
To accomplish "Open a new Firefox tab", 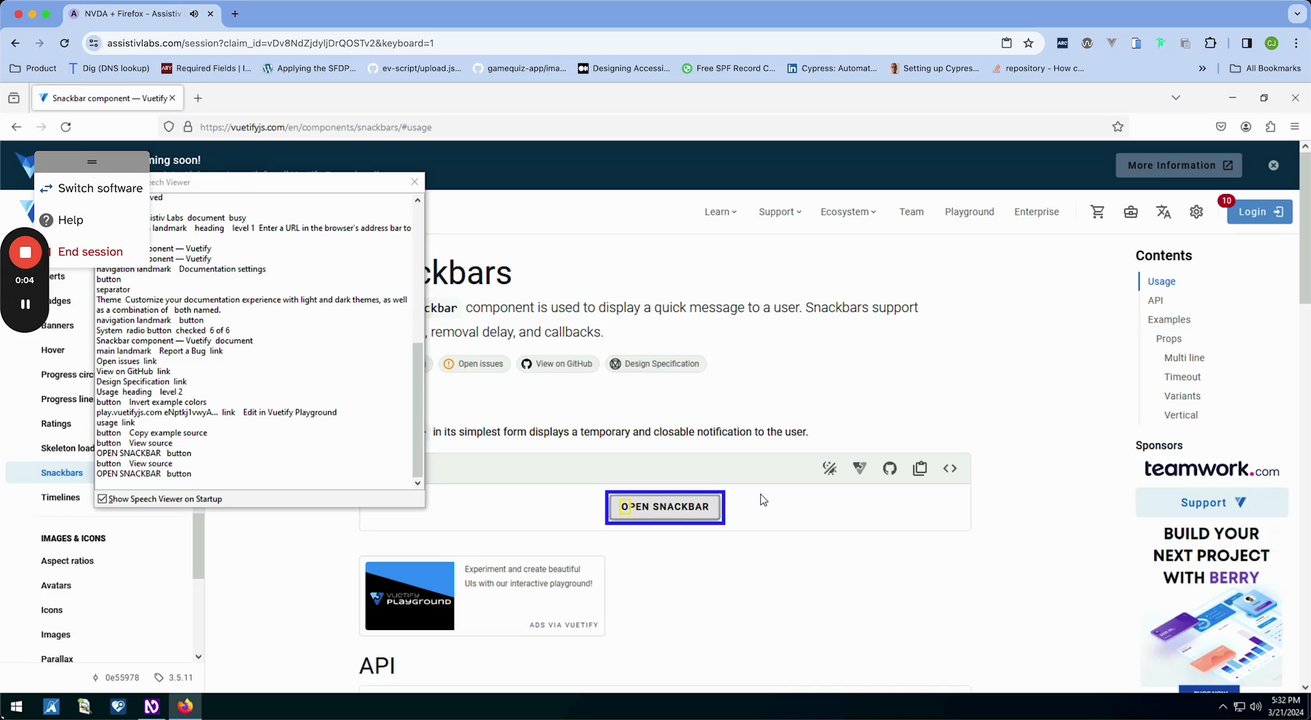I will point(198,98).
